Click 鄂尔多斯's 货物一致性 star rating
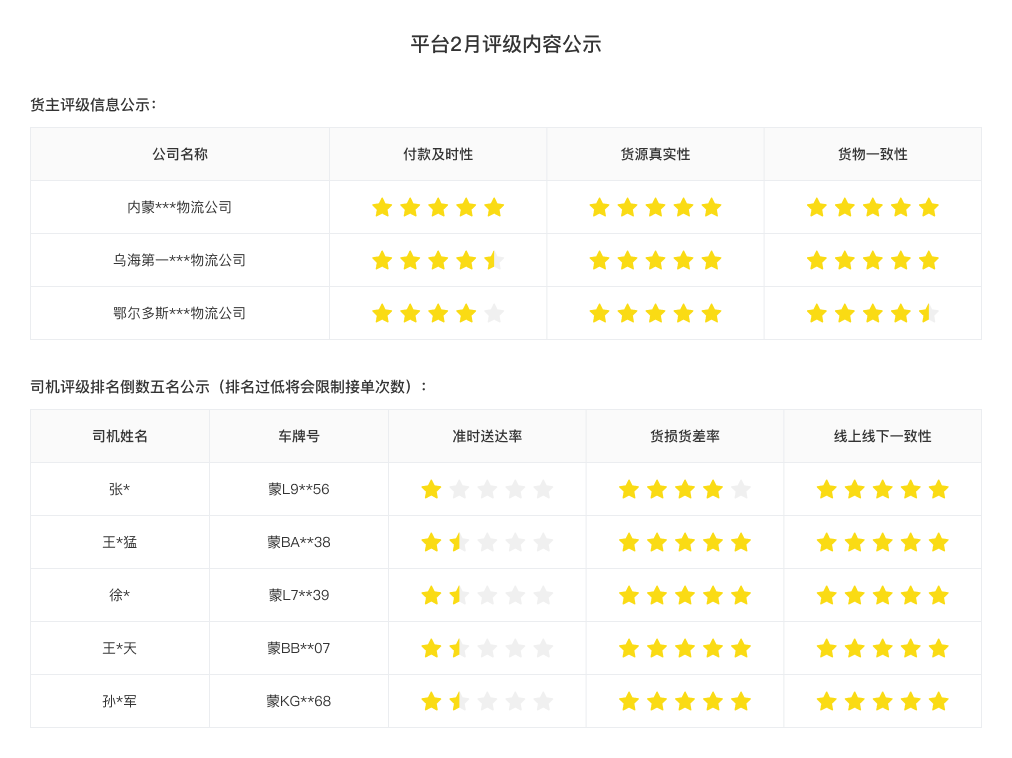Image resolution: width=1012 pixels, height=758 pixels. [873, 313]
